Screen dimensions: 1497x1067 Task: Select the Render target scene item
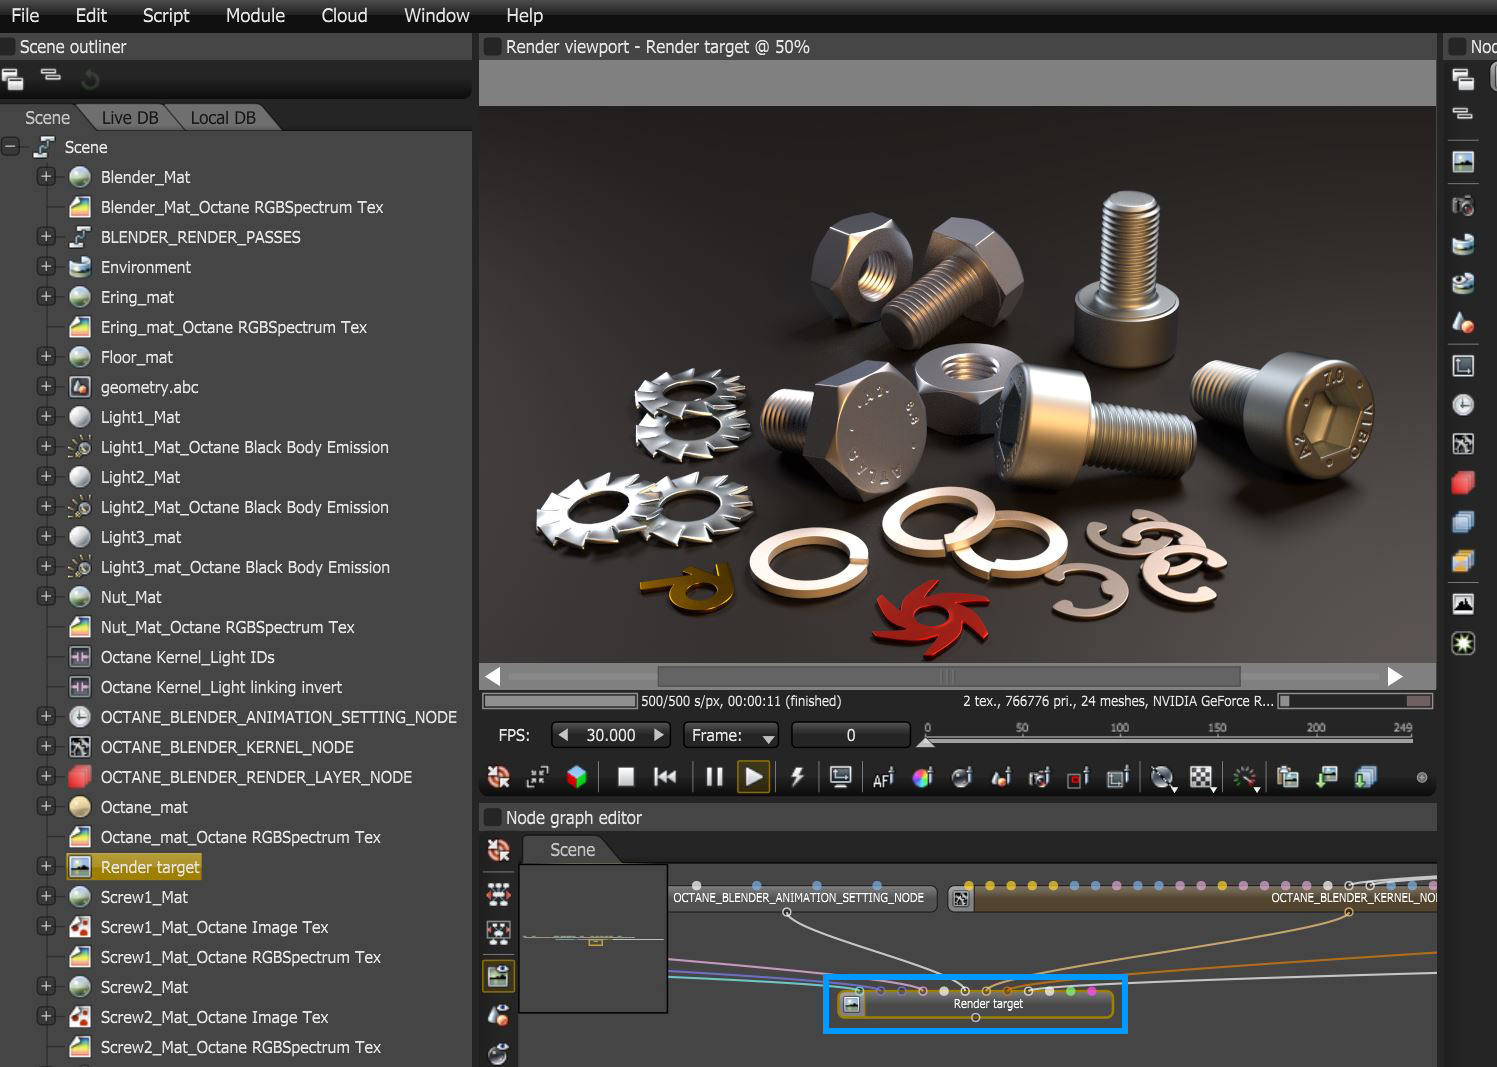(148, 866)
